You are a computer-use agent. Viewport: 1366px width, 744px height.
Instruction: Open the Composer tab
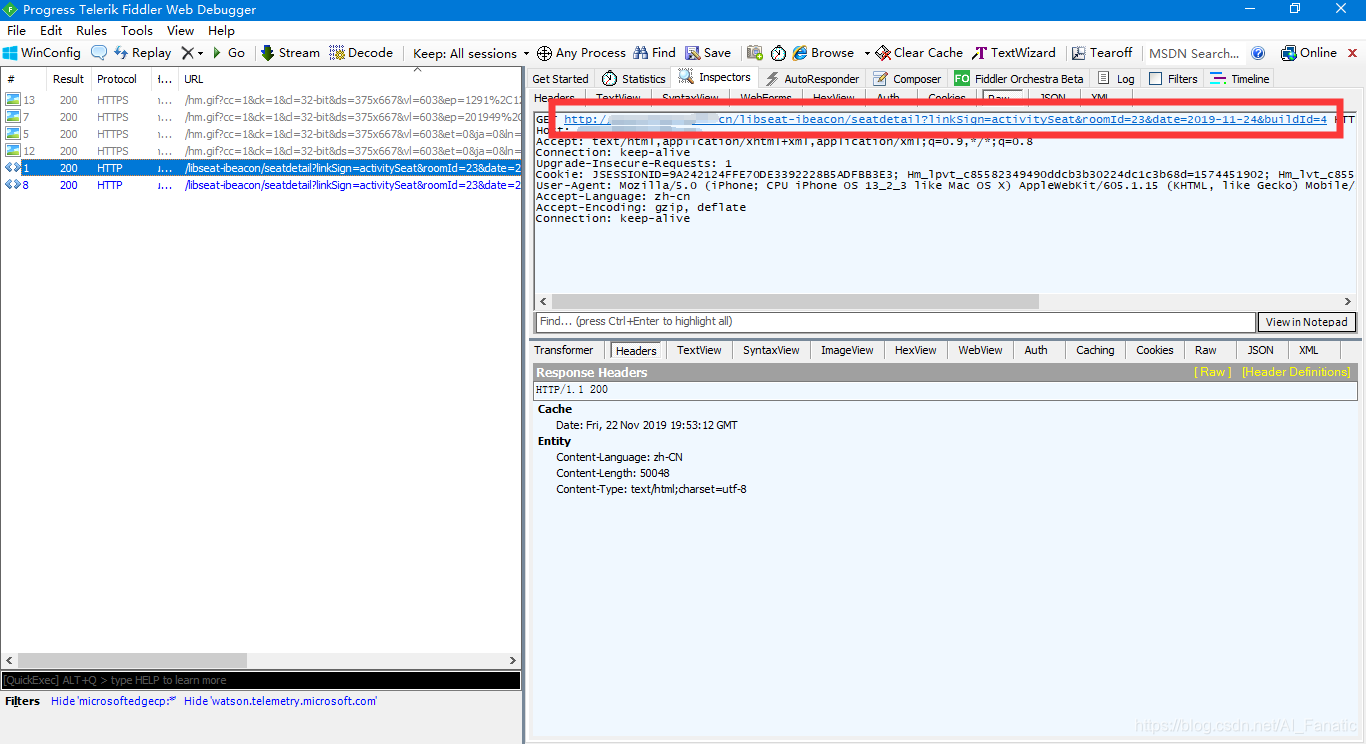tap(907, 78)
